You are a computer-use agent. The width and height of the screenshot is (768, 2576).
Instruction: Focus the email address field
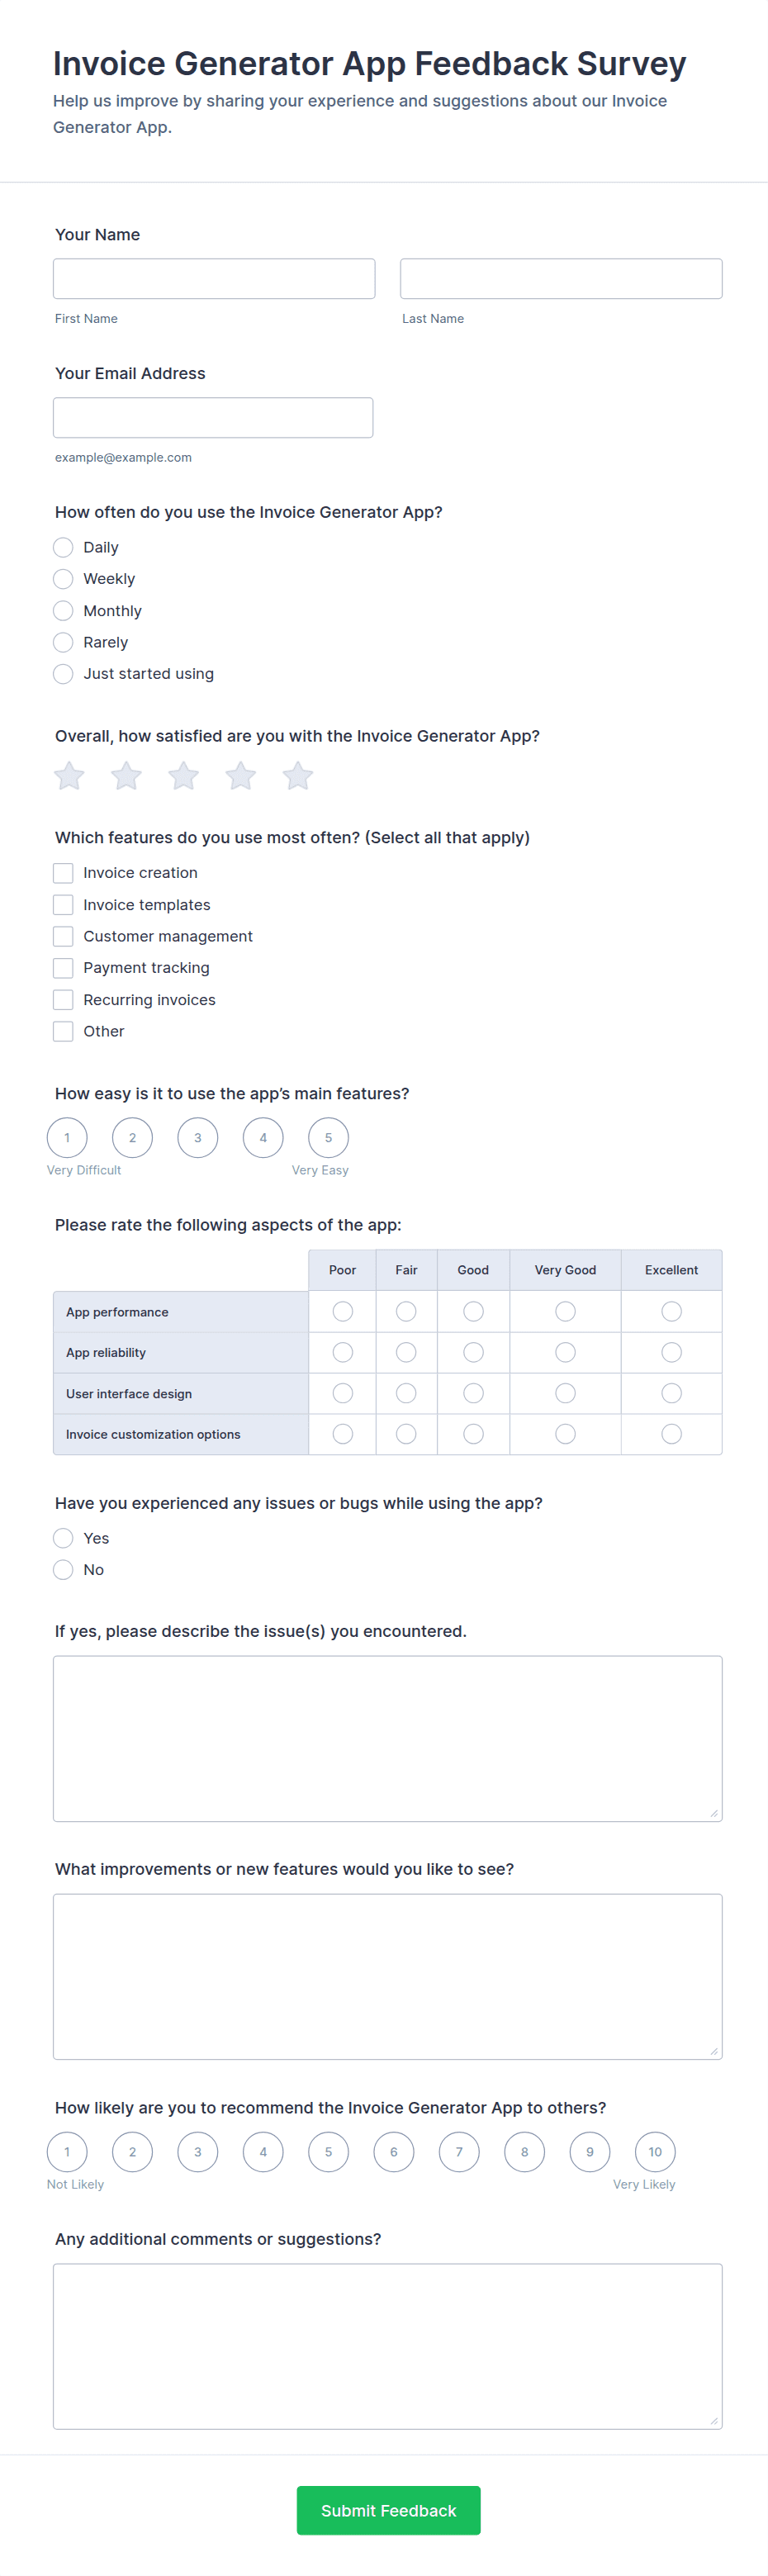tap(213, 418)
